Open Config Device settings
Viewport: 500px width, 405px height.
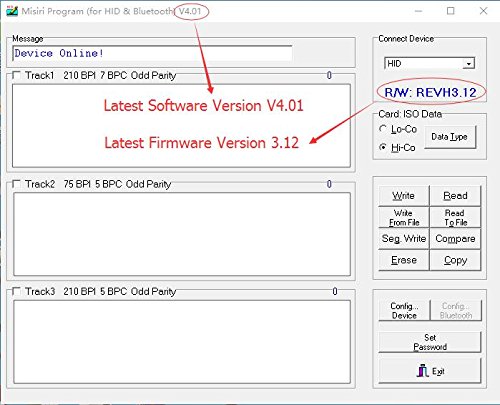pos(404,310)
